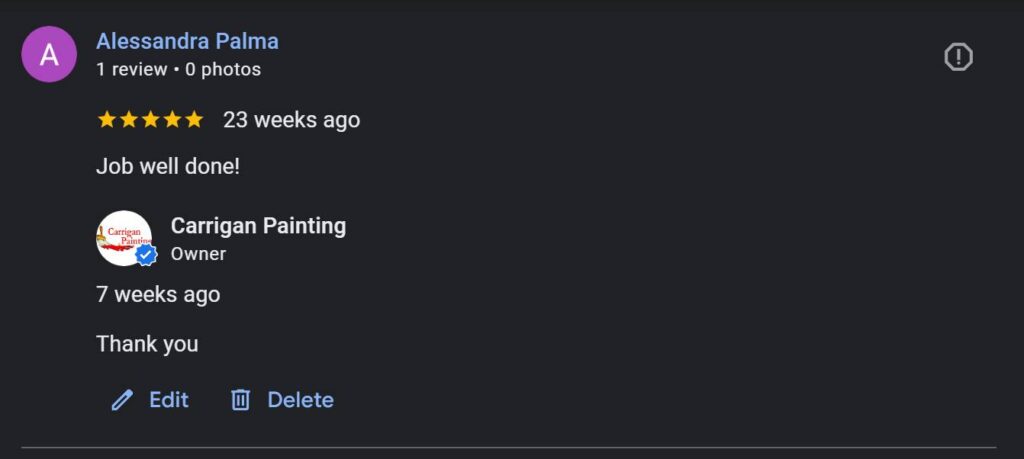Click the fifth yellow rating star
The width and height of the screenshot is (1024, 459).
click(x=194, y=120)
